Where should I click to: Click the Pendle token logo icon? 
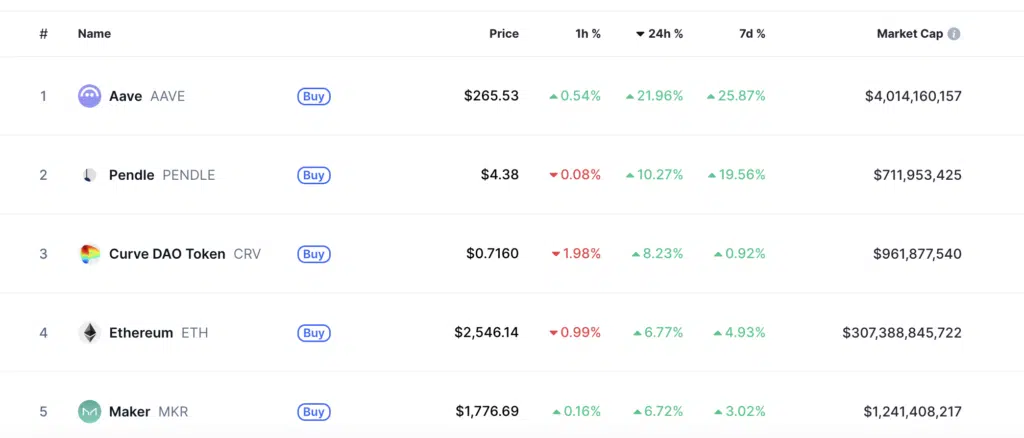pos(89,175)
